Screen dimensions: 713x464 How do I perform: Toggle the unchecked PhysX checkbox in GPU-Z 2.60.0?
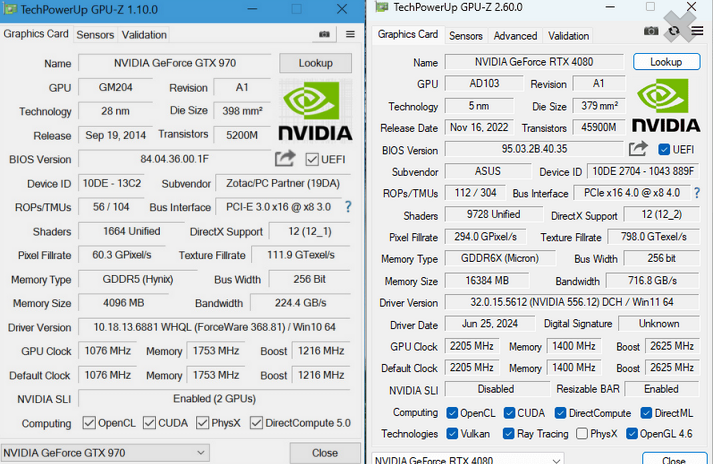[x=582, y=434]
